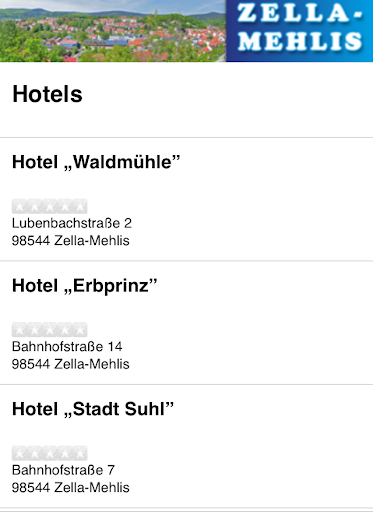Click postal code line under Lubenbachstraße

pyautogui.click(x=71, y=240)
